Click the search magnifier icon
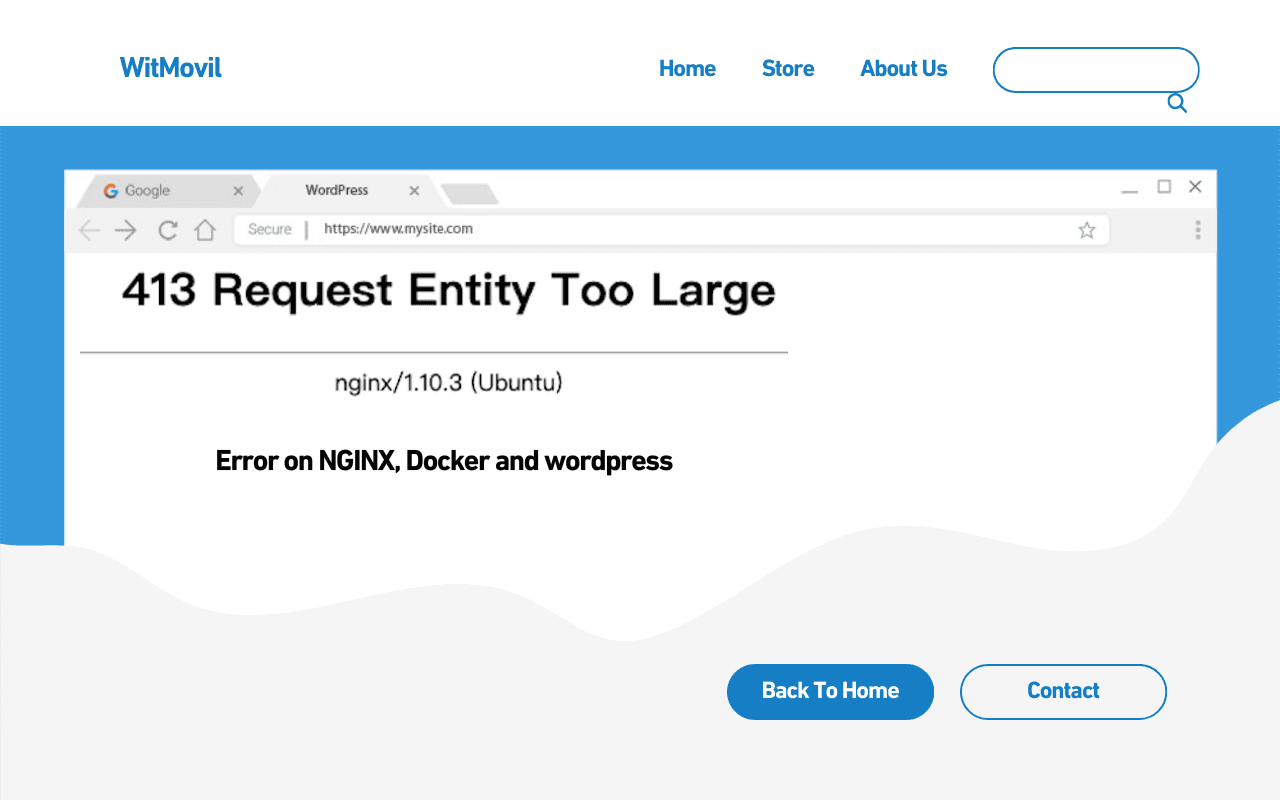 1176,102
